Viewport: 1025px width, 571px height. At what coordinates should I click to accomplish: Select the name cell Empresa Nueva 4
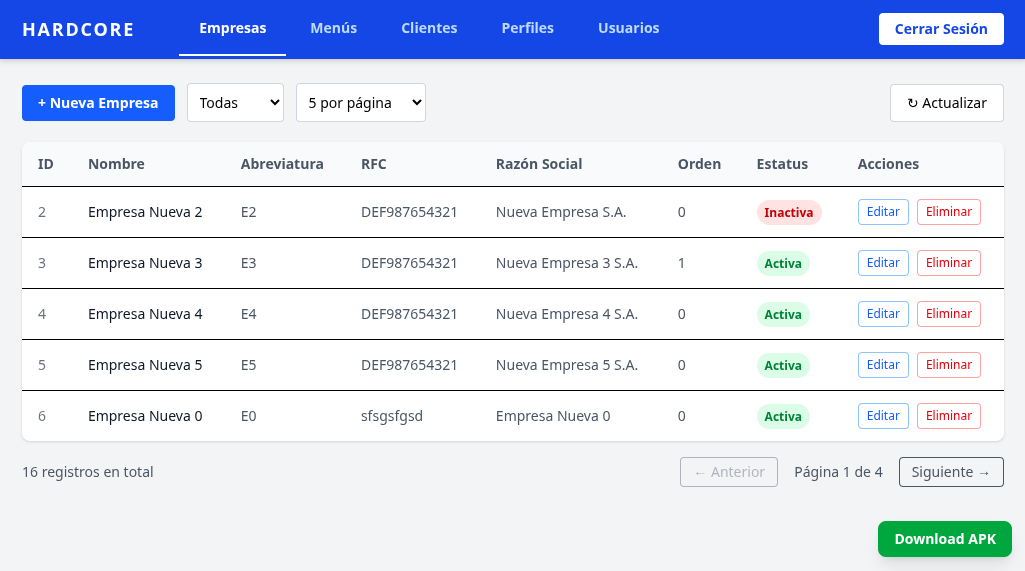click(145, 314)
